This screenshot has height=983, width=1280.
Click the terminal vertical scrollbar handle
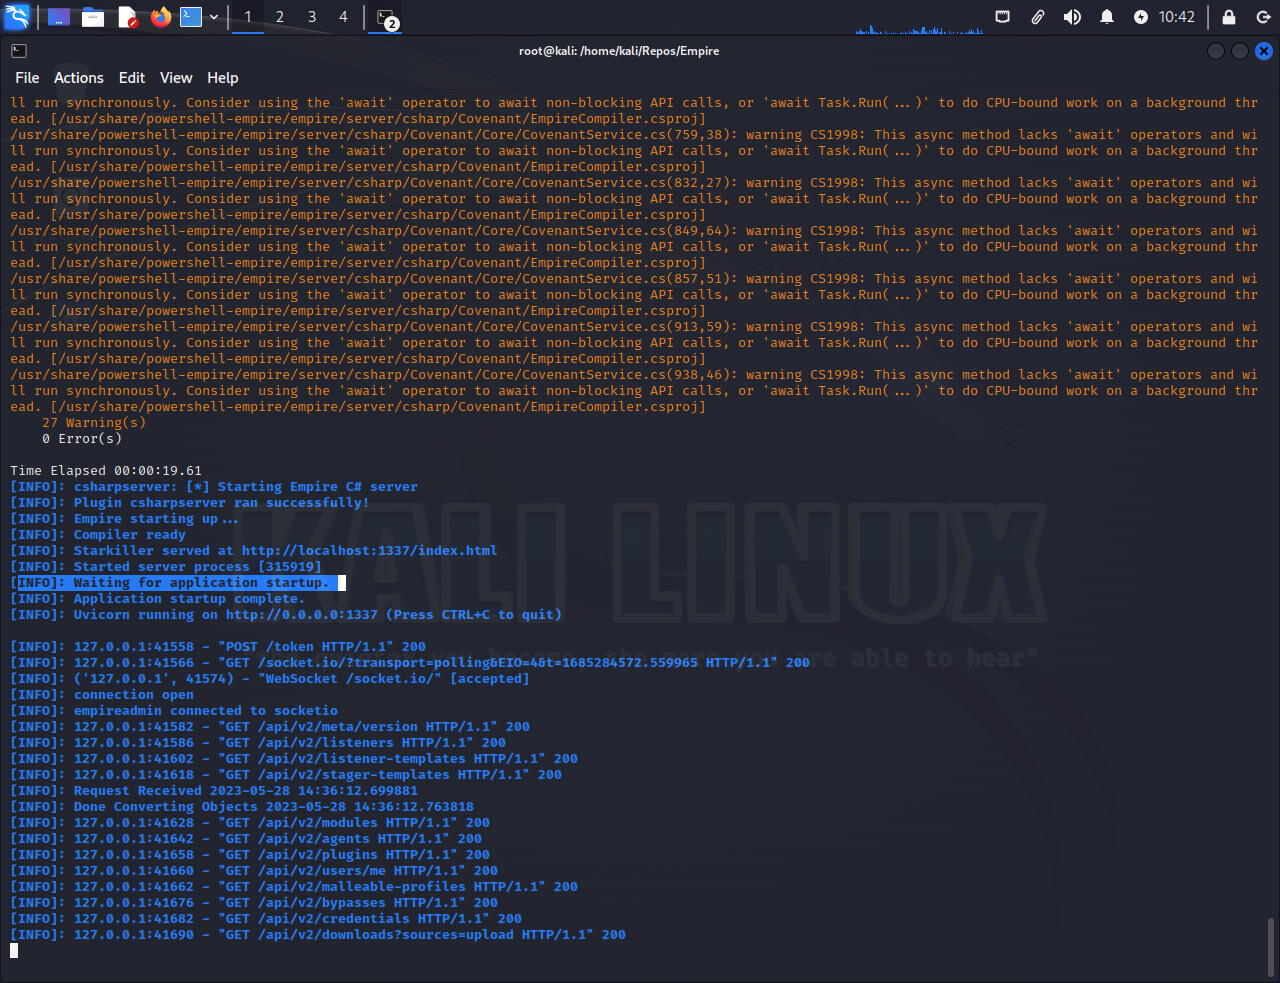[x=1270, y=946]
